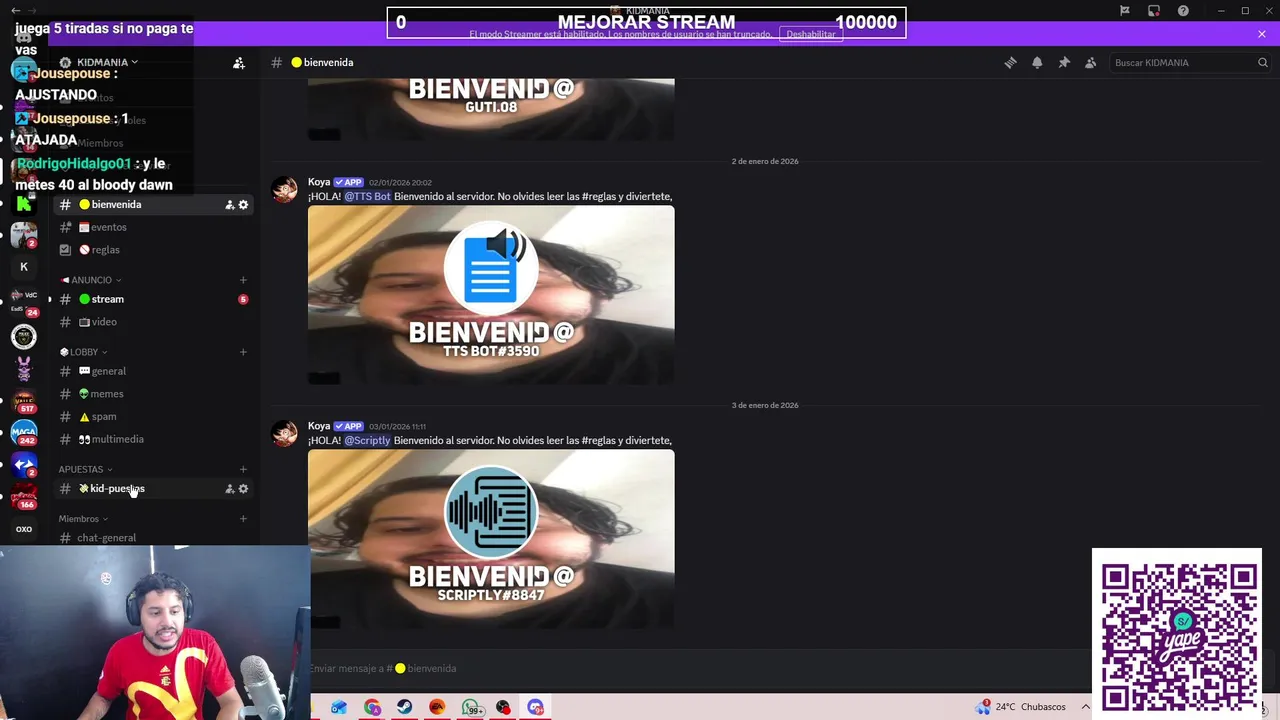The image size is (1280, 720).
Task: Invite people to server icon
Action: coord(239,63)
